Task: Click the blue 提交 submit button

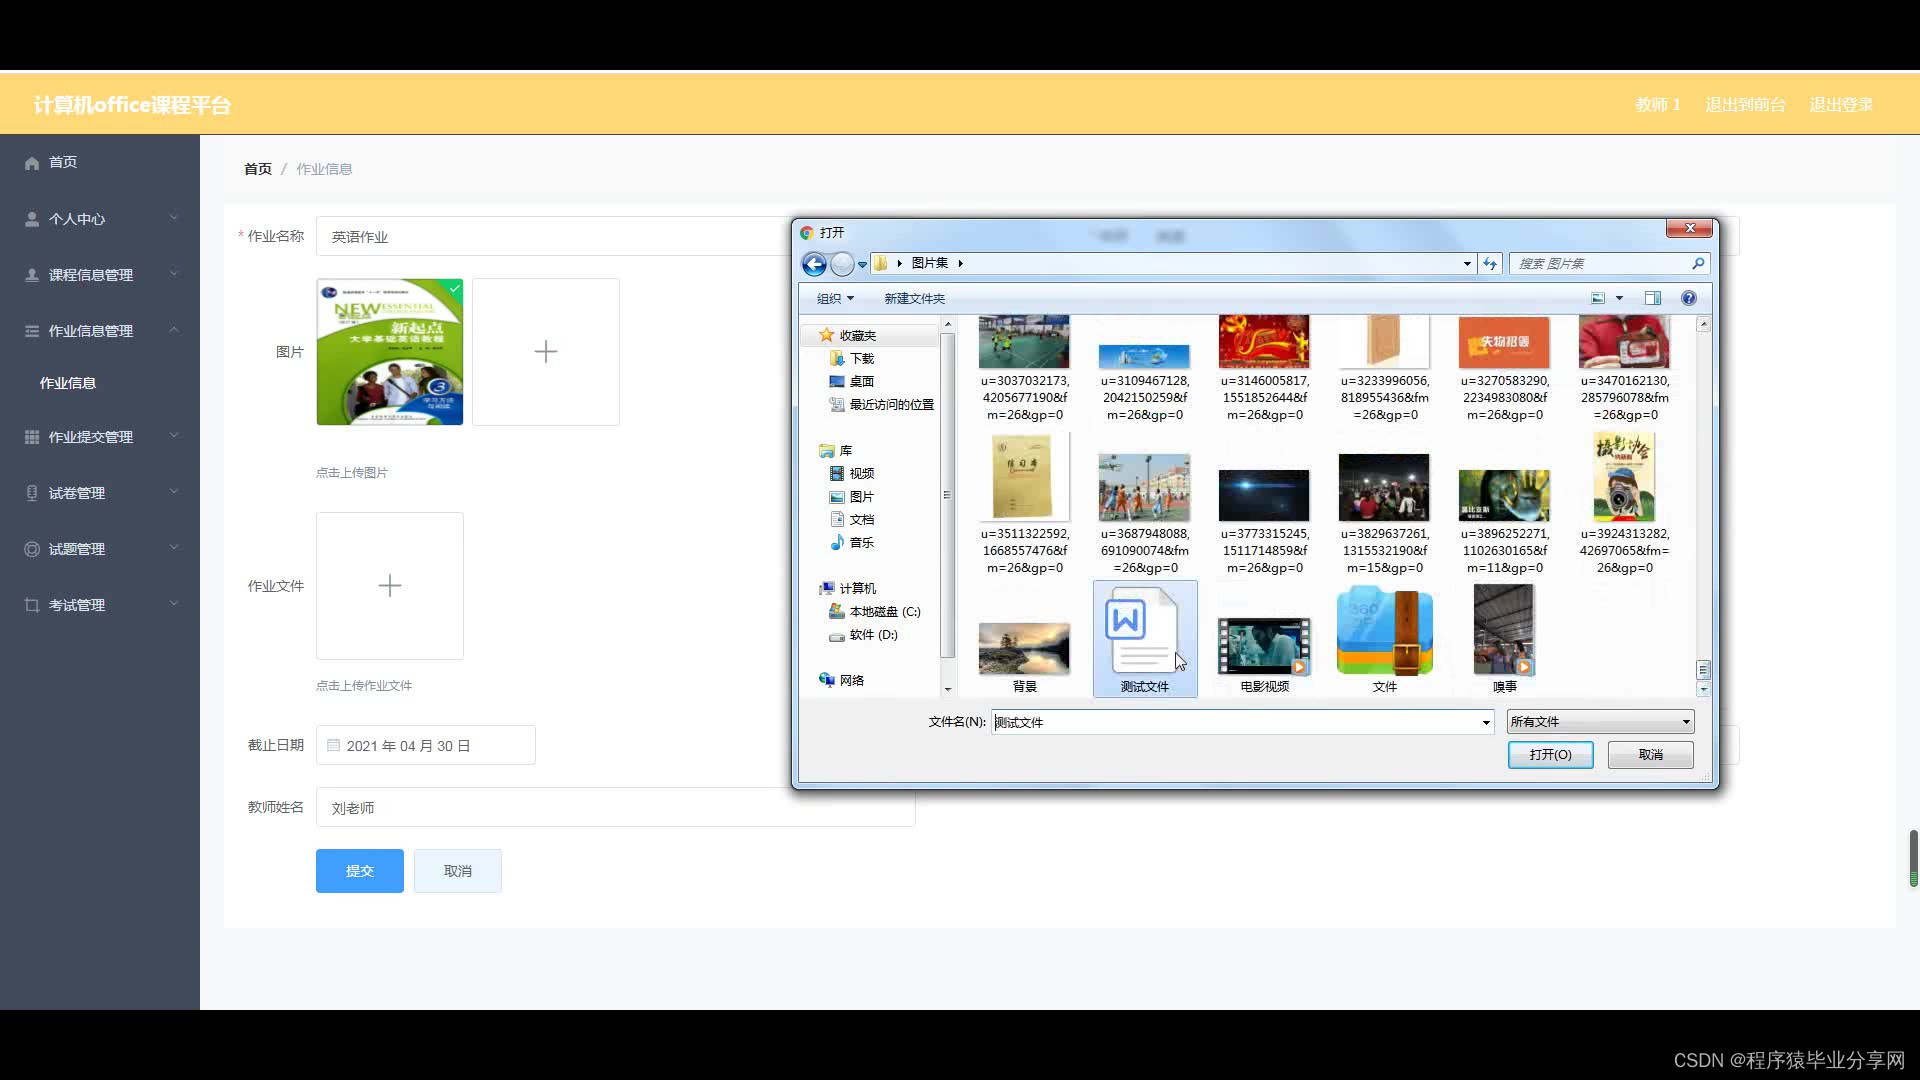Action: click(x=360, y=871)
